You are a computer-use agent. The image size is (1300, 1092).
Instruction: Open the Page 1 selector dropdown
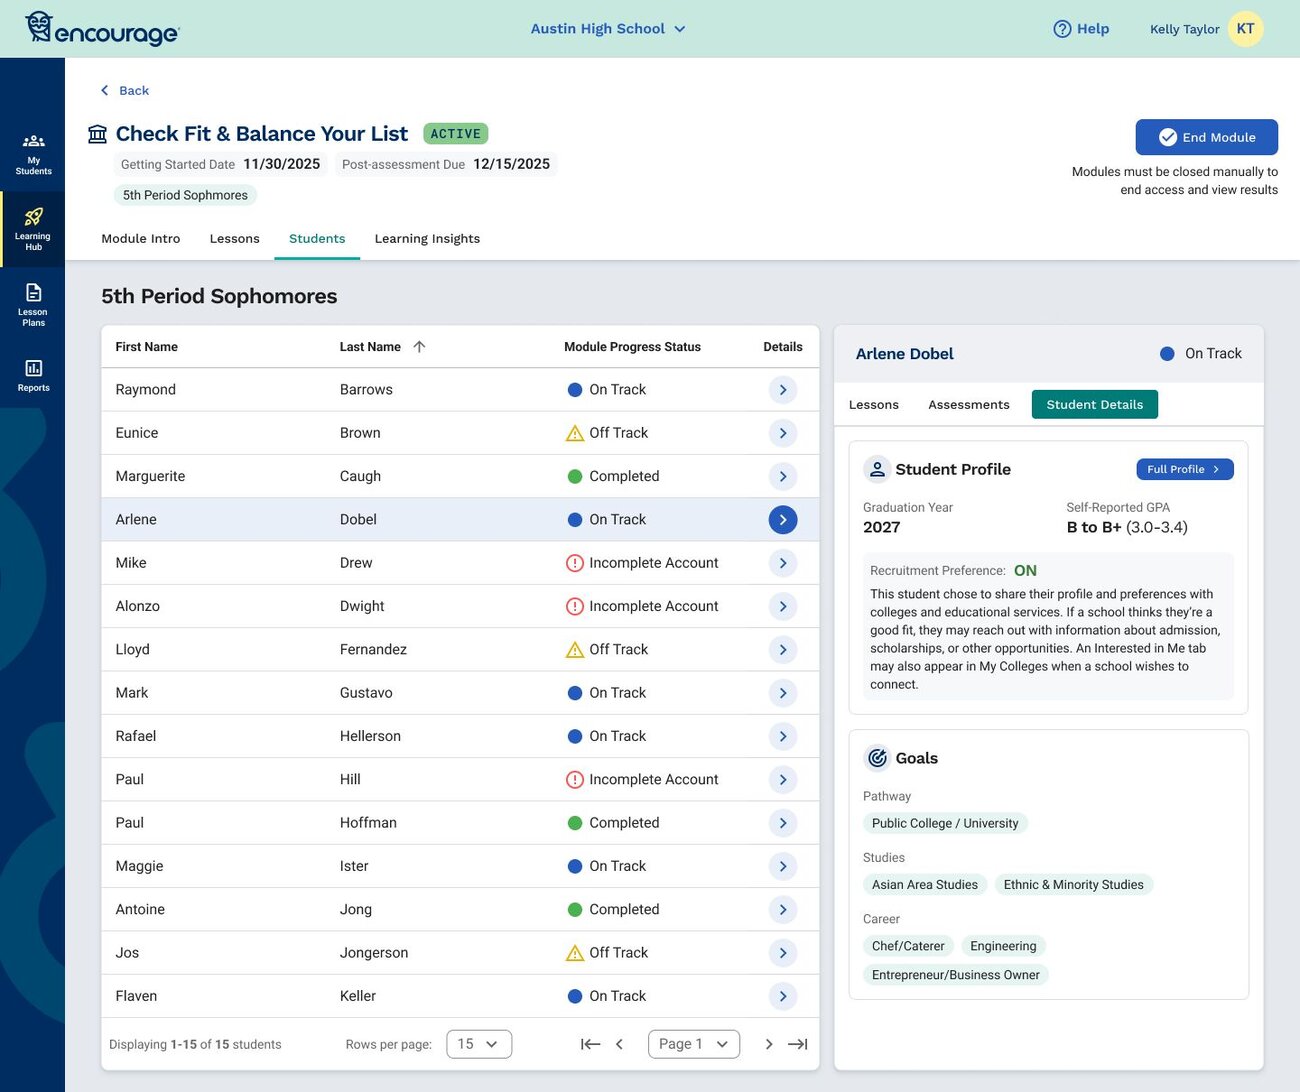693,1044
